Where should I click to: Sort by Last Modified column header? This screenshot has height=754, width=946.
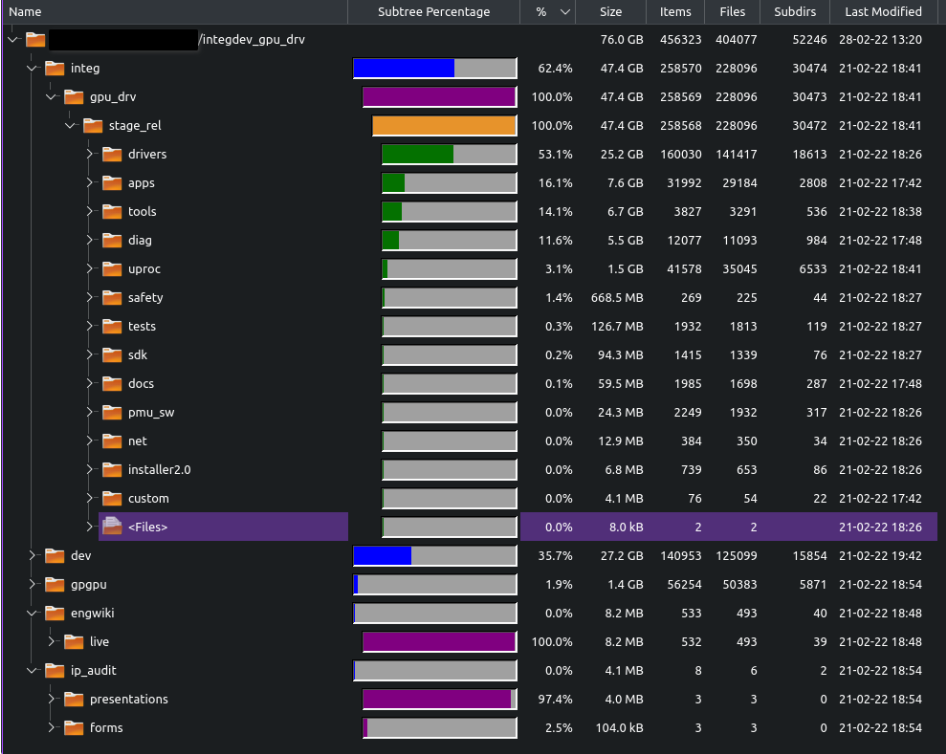[x=883, y=12]
